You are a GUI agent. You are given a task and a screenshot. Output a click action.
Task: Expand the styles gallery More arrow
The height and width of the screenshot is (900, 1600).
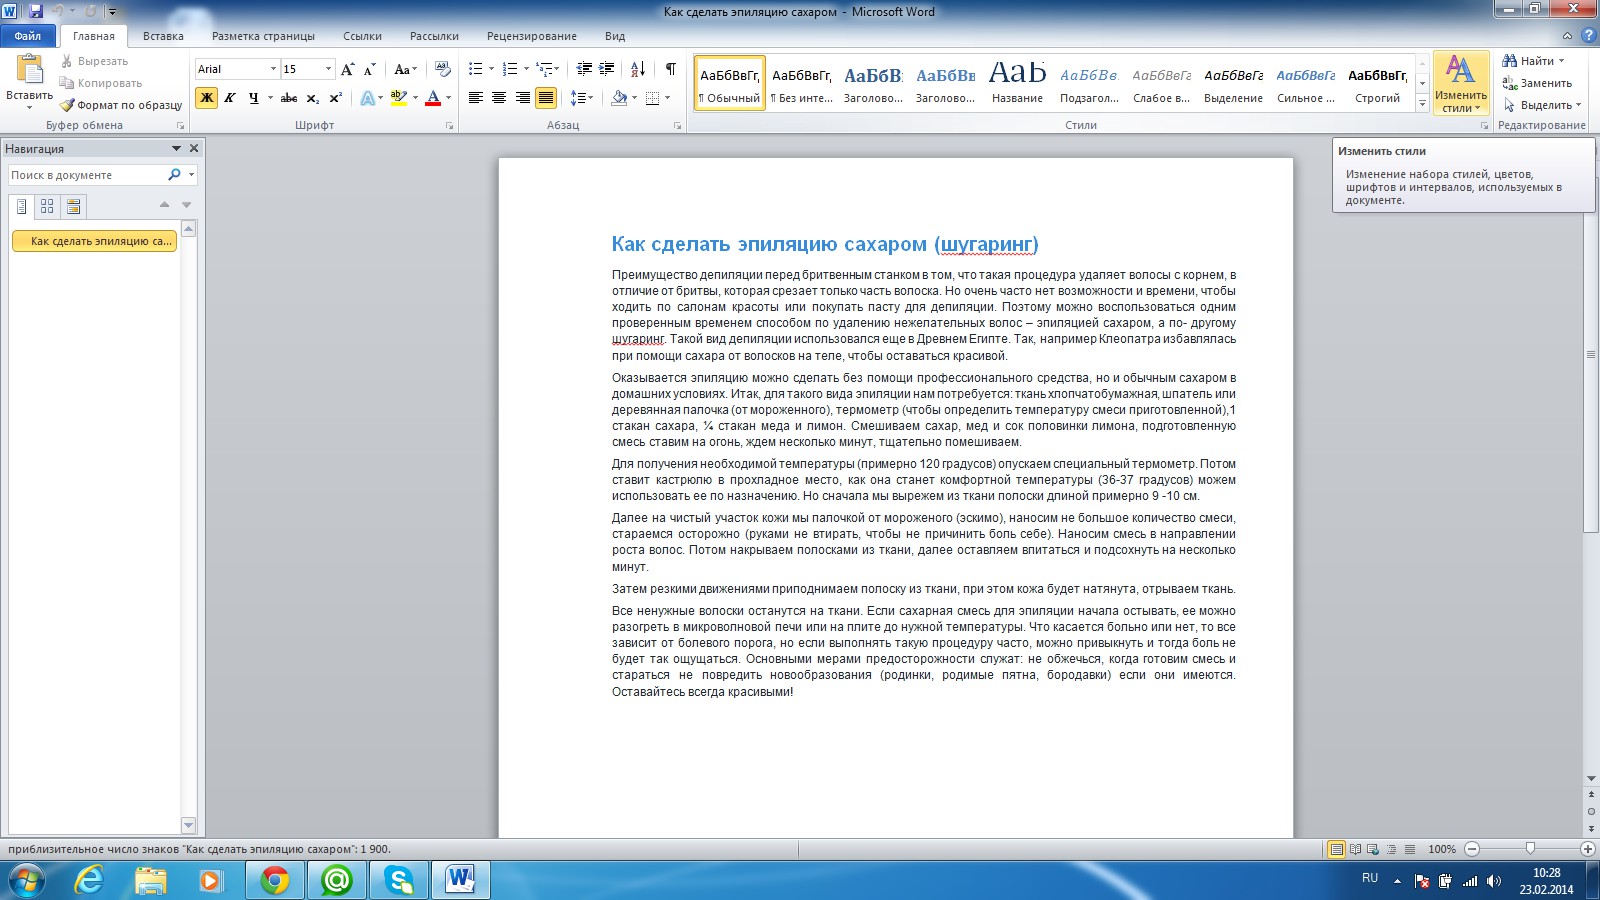click(1423, 103)
